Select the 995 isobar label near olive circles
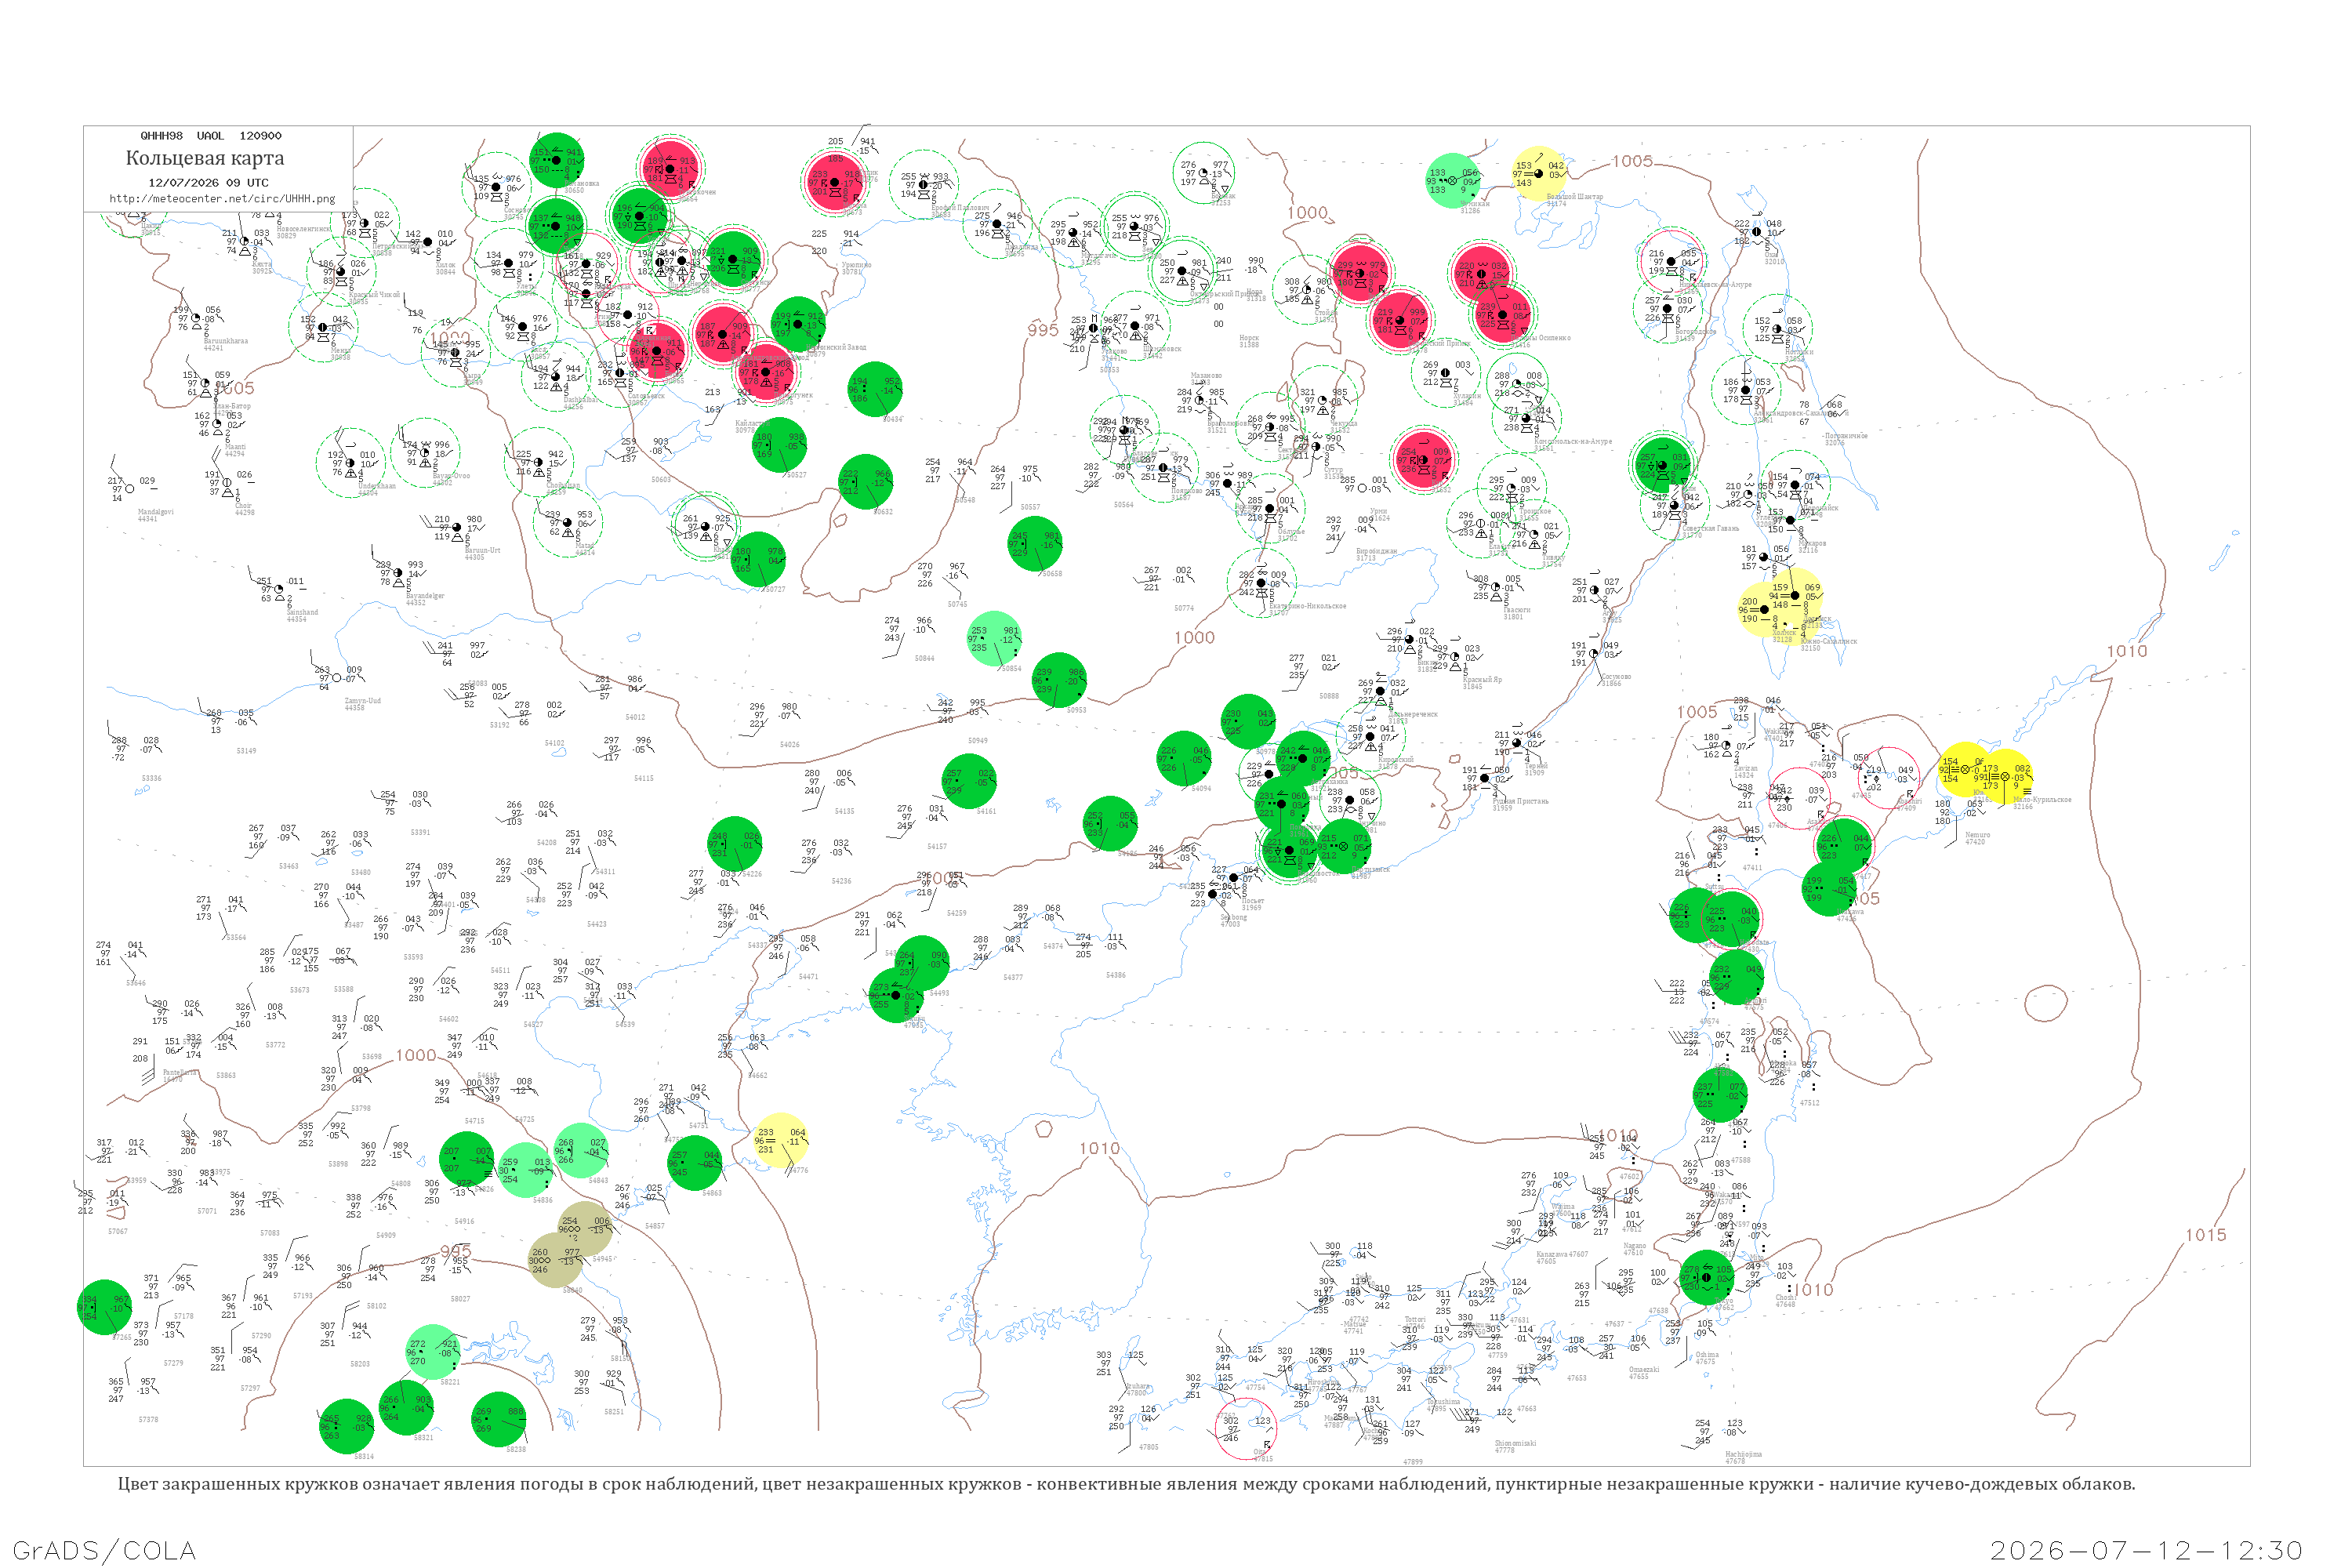2352x1568 pixels. click(x=455, y=1252)
